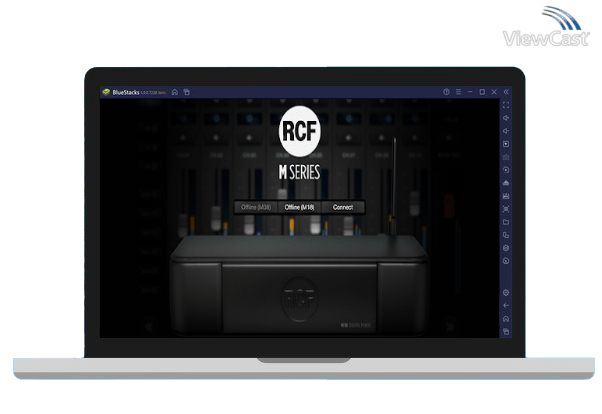
Task: Open BlueStacks settings gear icon
Action: [506, 293]
